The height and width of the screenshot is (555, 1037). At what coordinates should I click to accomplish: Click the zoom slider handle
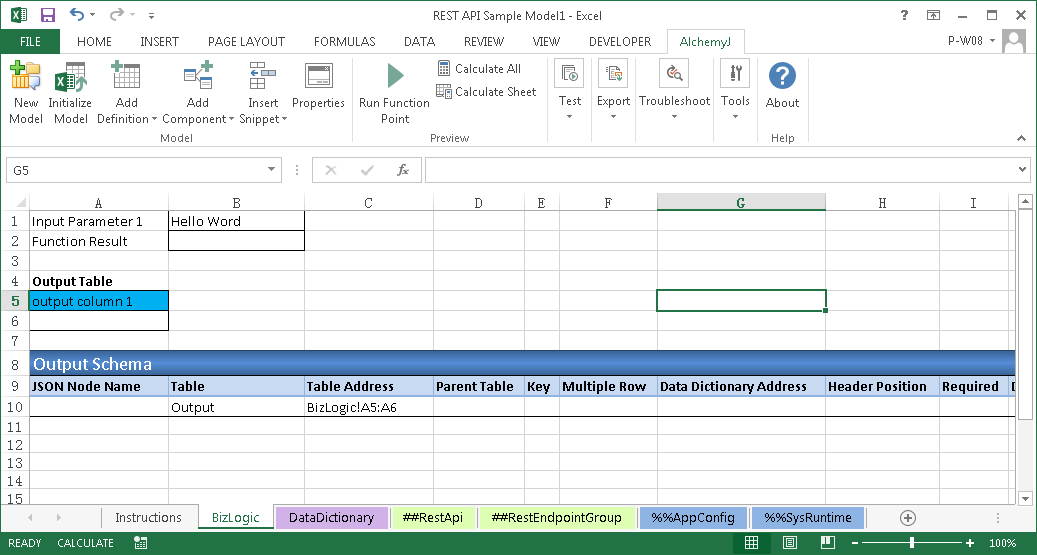pos(911,543)
